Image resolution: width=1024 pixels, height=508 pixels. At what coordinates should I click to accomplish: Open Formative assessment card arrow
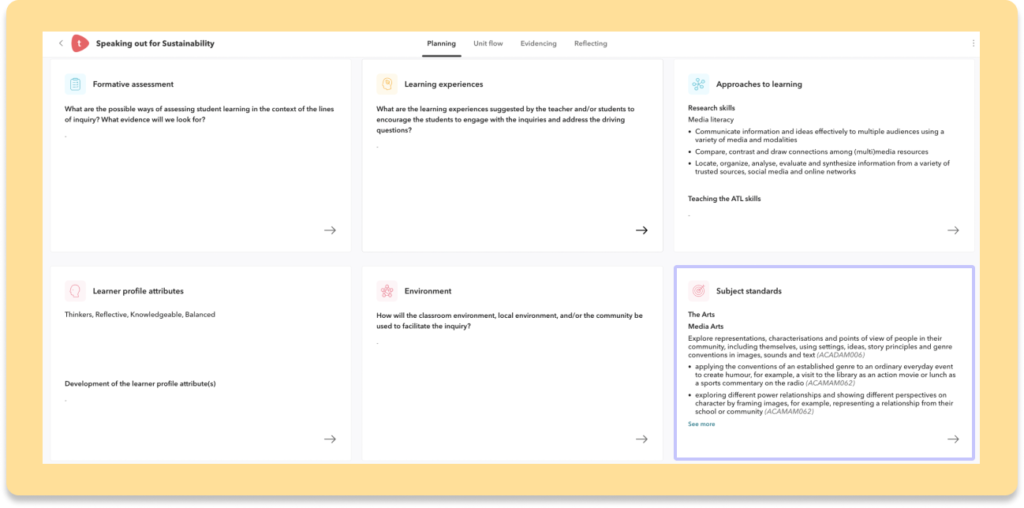click(330, 230)
